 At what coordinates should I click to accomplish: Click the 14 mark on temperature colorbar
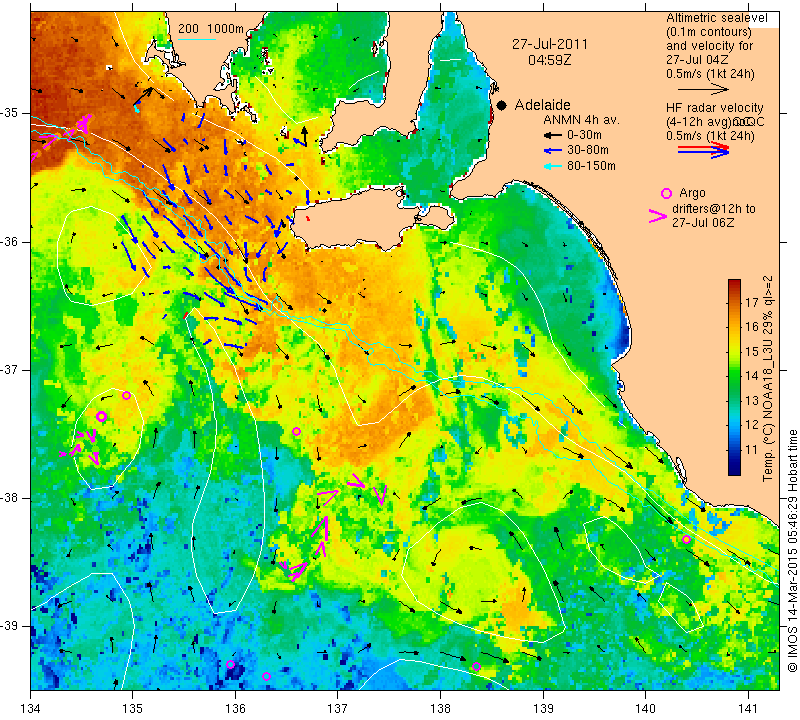click(751, 376)
